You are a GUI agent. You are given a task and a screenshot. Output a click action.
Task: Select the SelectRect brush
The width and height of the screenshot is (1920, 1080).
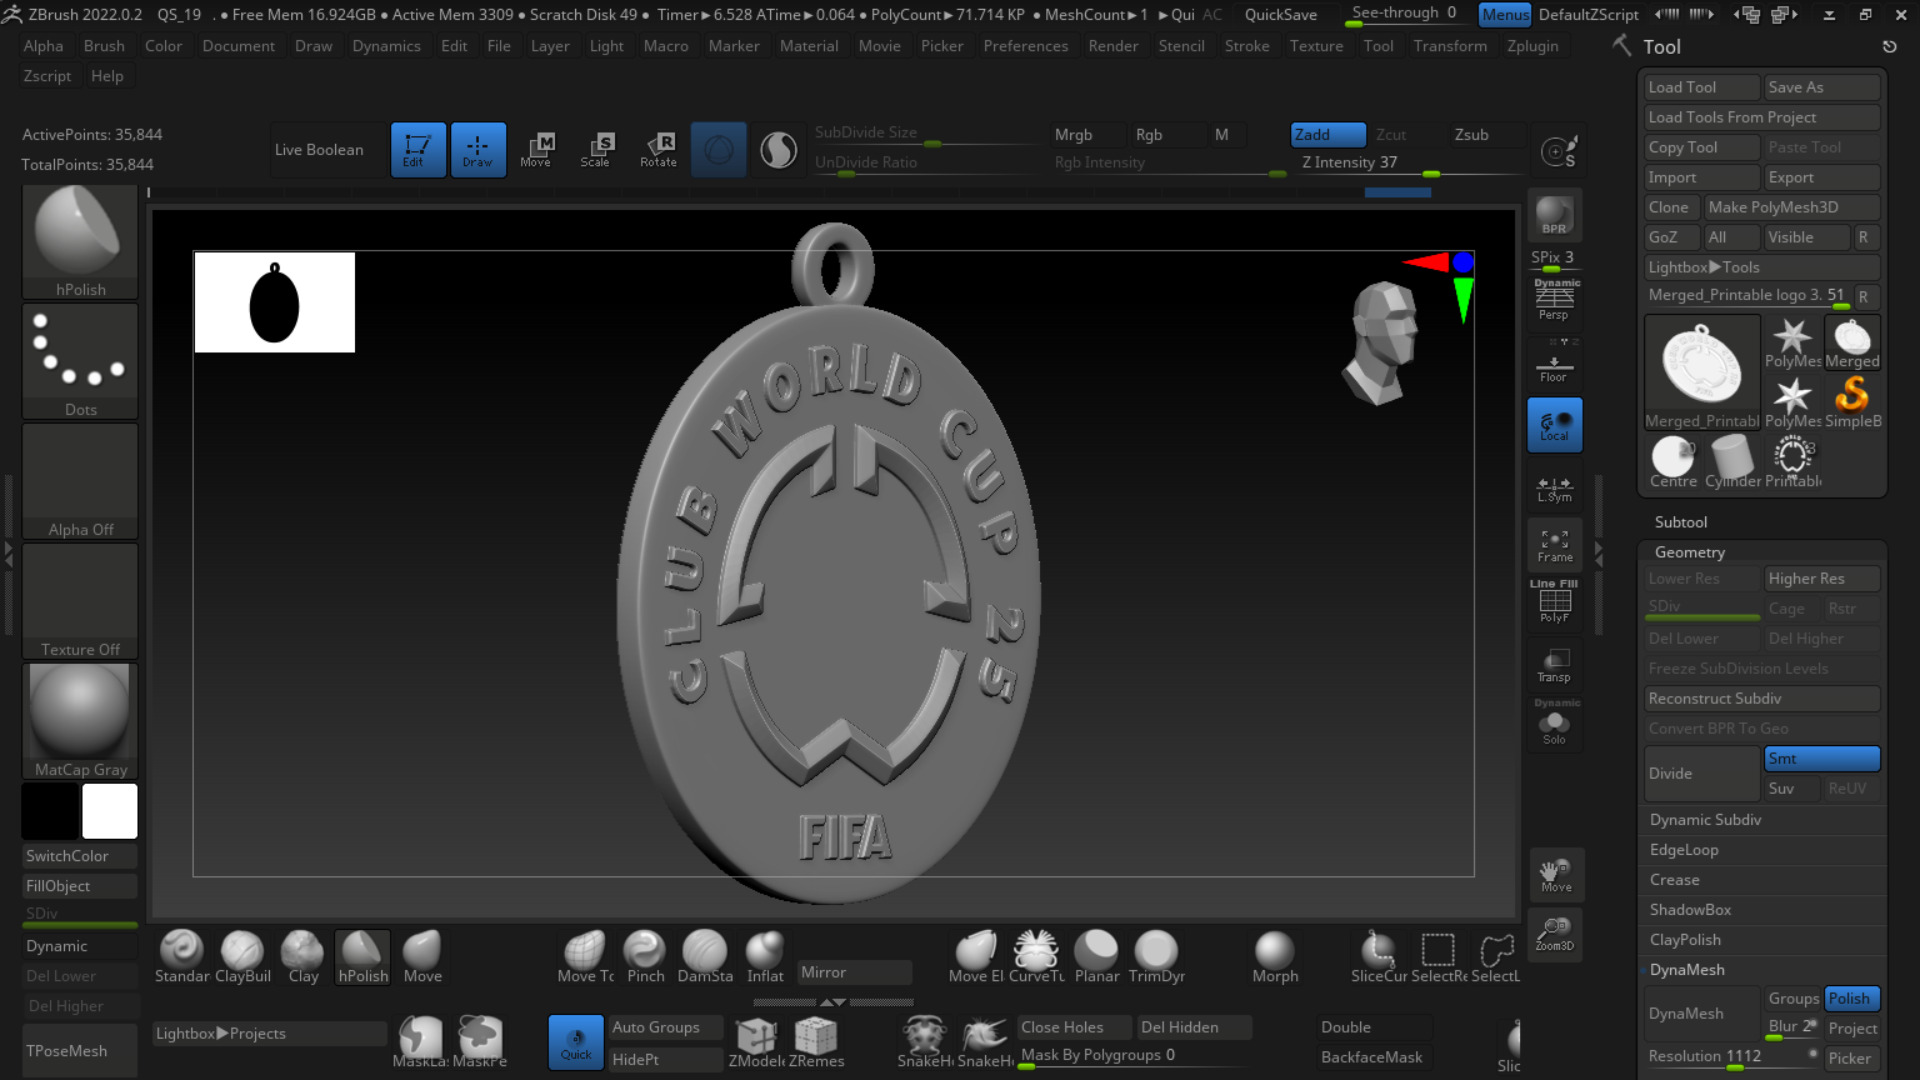[x=1439, y=957]
